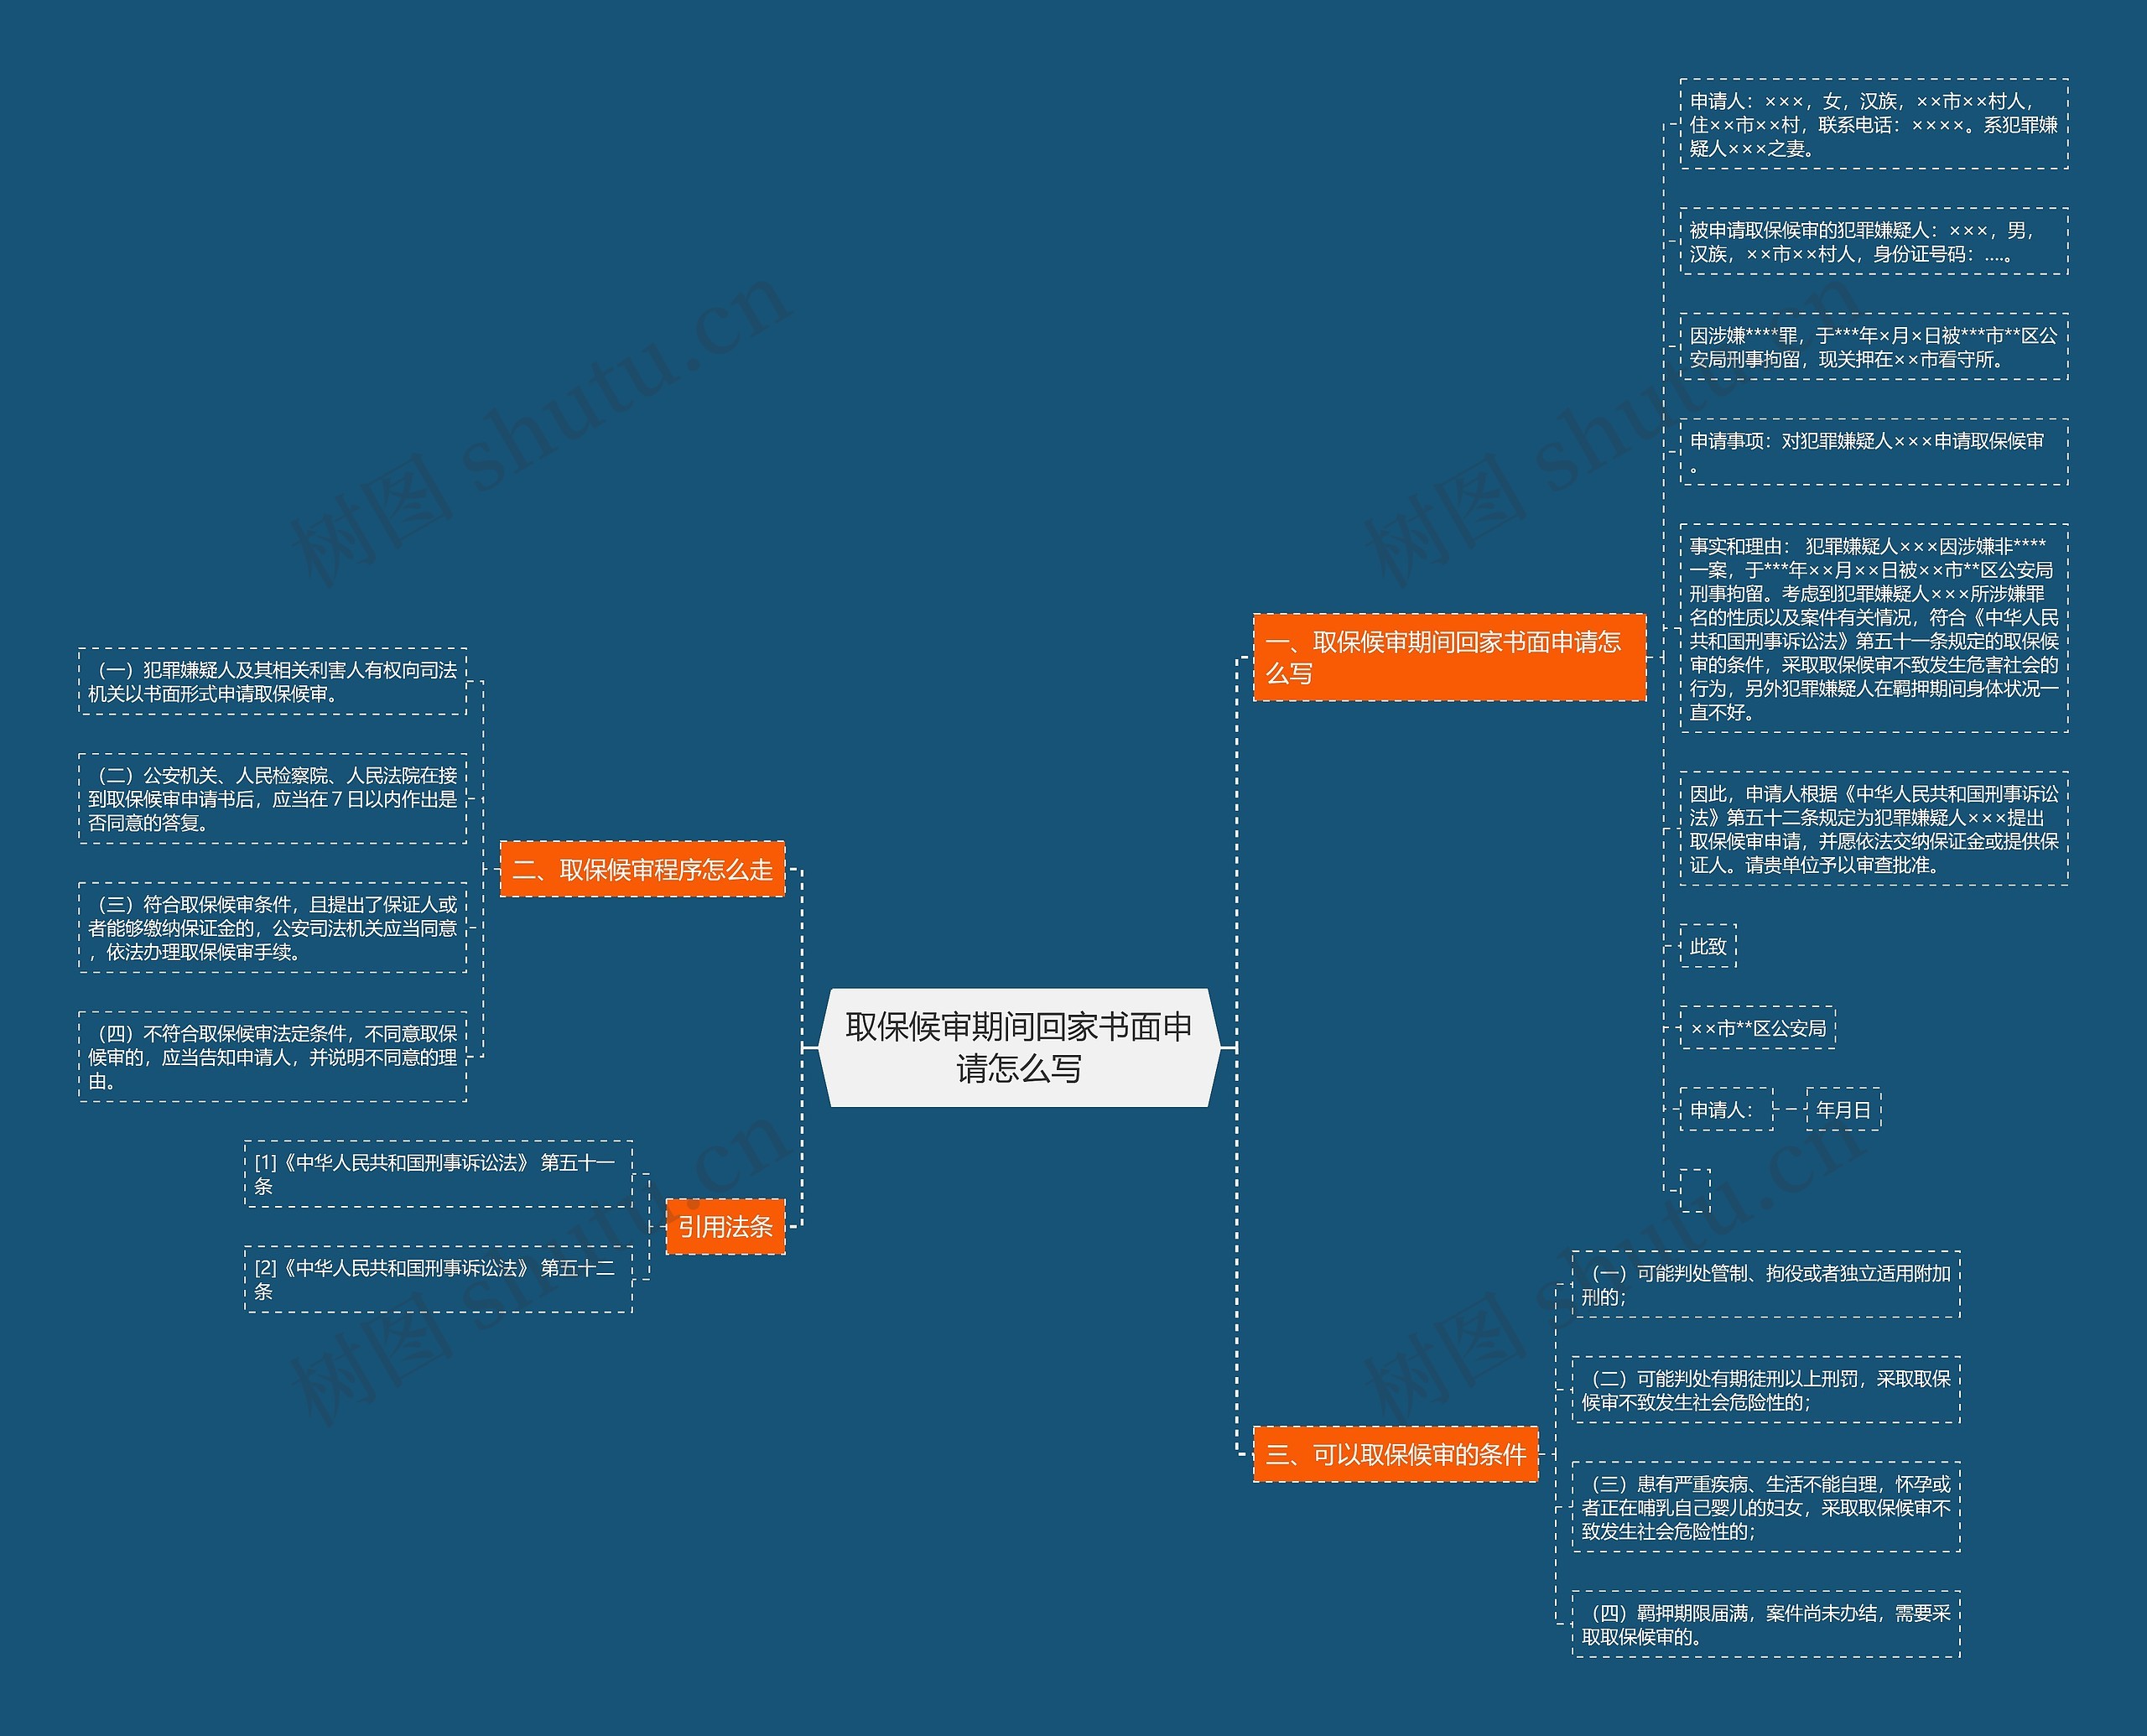
Task: Click the node starting with 事实和理由
Action: pyautogui.click(x=1873, y=628)
